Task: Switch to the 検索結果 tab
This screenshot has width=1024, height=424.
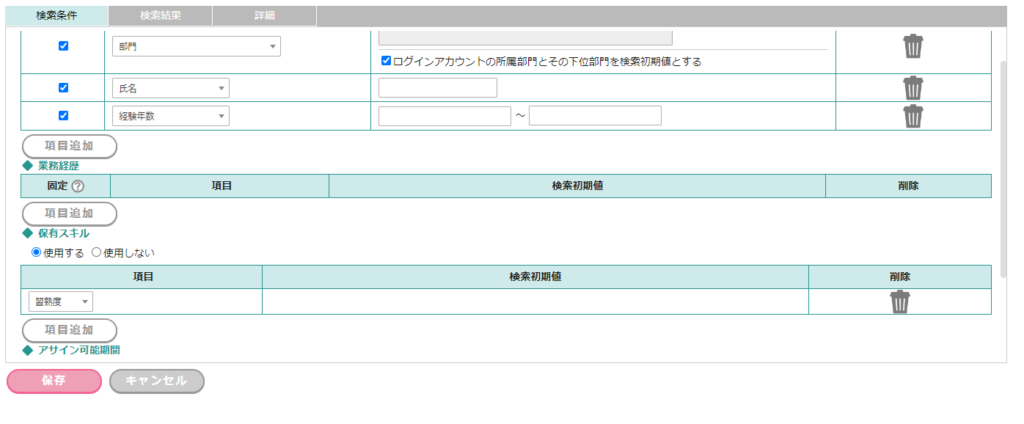Action: point(160,16)
